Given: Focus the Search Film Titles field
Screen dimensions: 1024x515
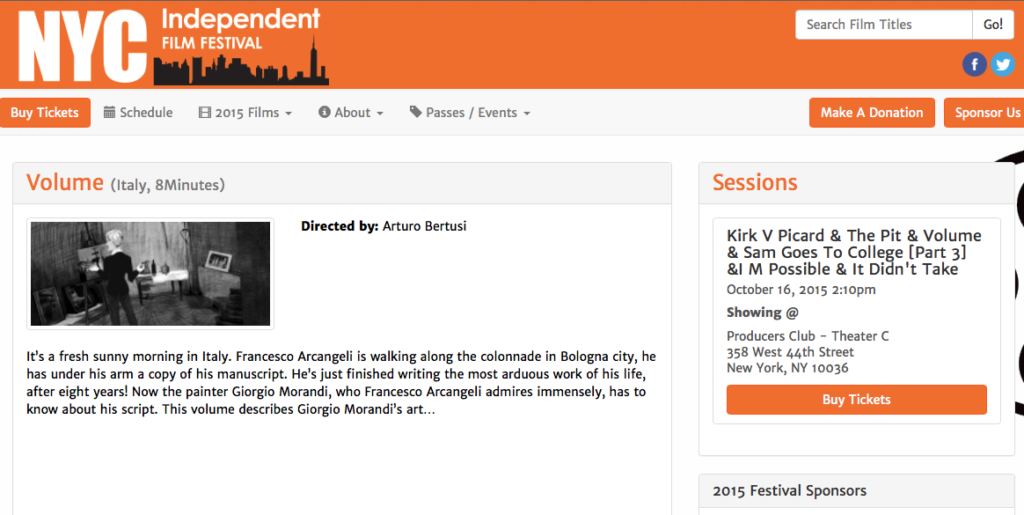Looking at the screenshot, I should click(x=884, y=25).
